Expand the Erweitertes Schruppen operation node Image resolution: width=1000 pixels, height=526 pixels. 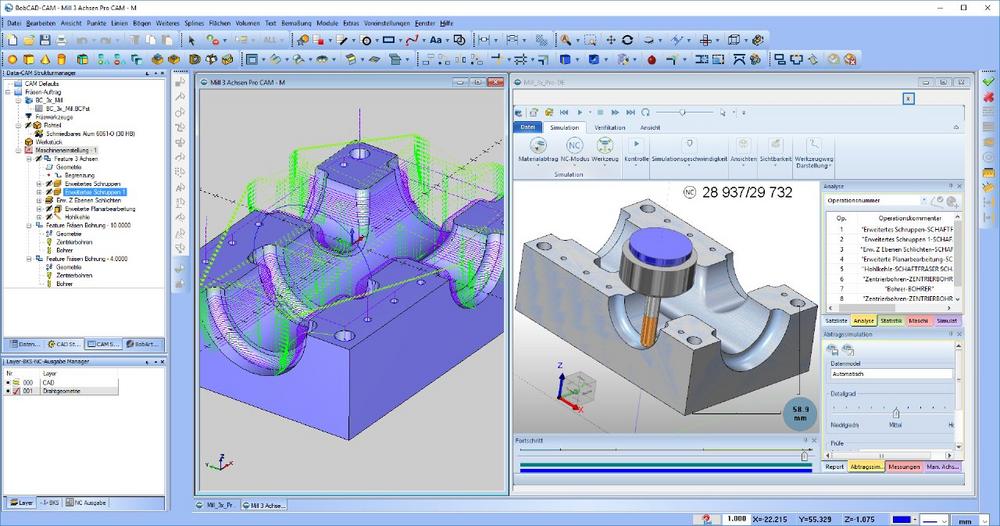pyautogui.click(x=39, y=184)
